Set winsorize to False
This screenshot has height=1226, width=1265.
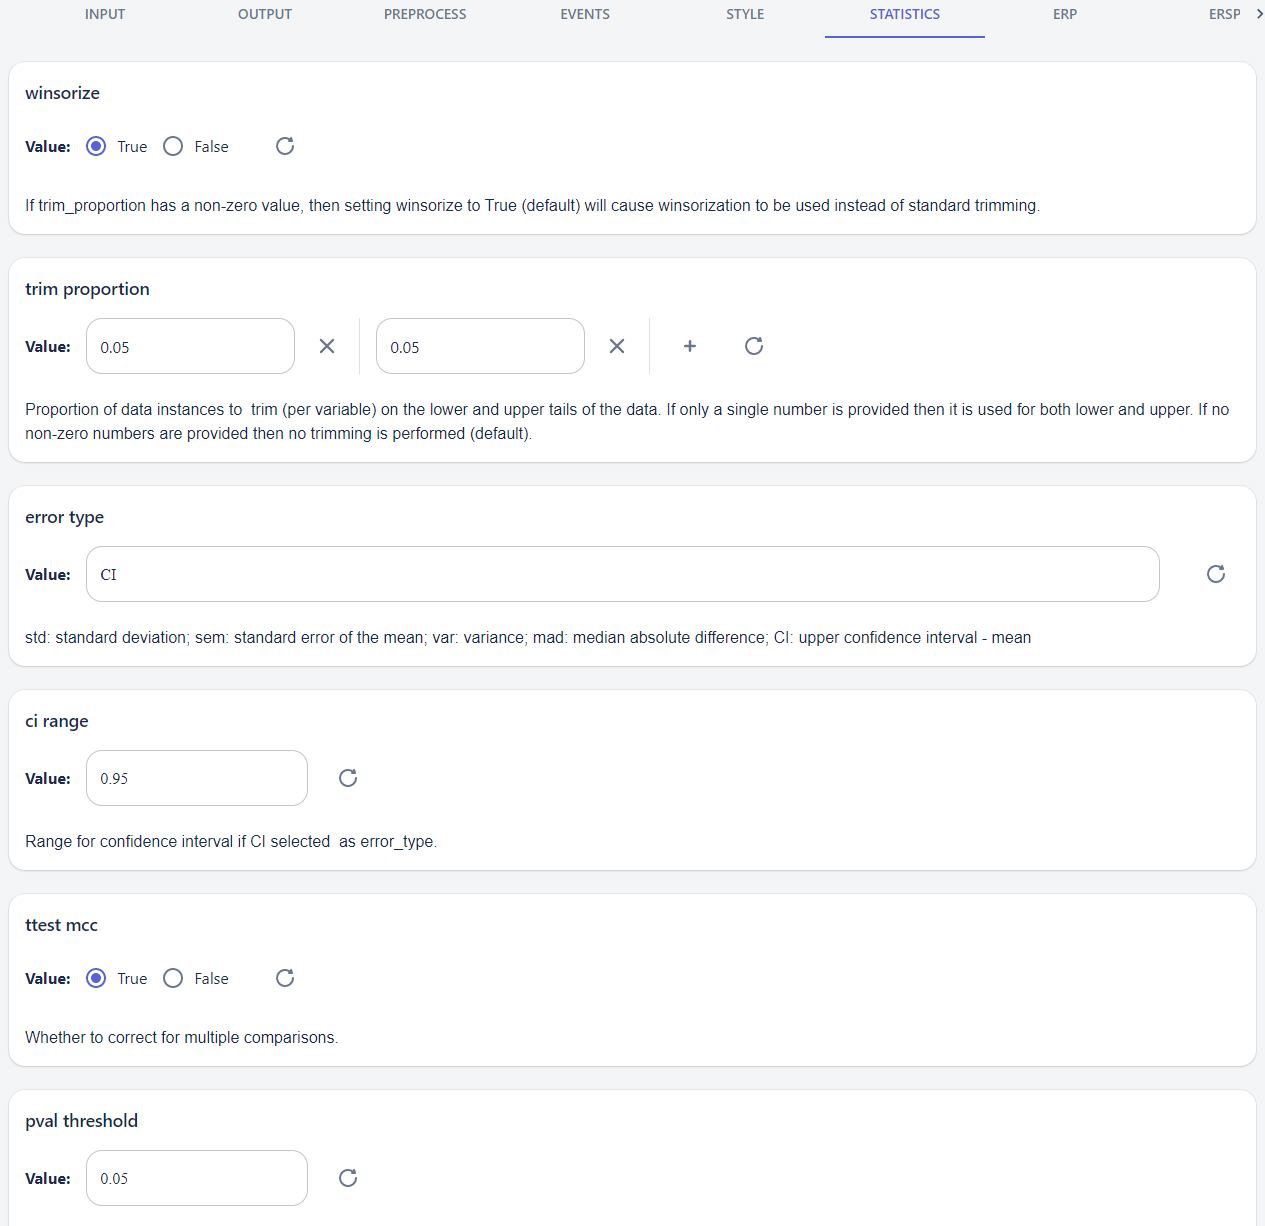pyautogui.click(x=173, y=146)
